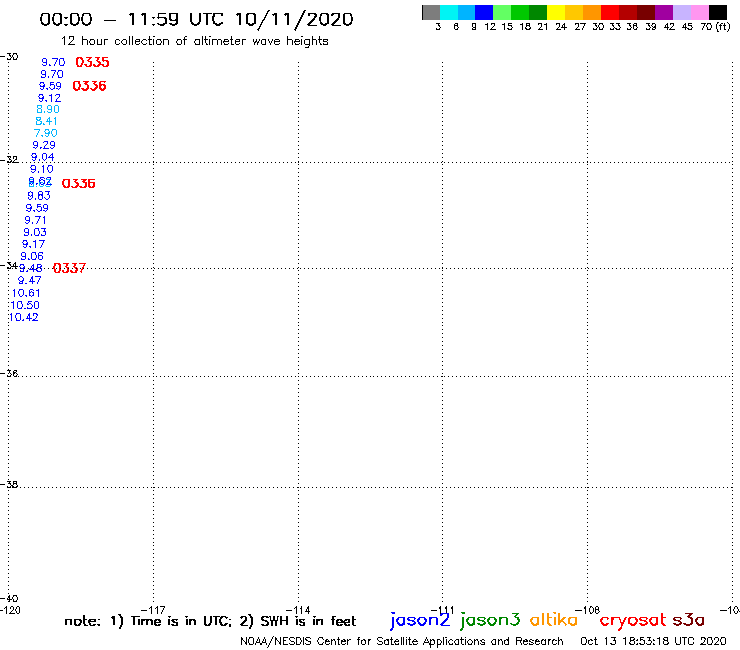Select the wave height value 9.71
The image size is (740, 650).
(x=35, y=220)
